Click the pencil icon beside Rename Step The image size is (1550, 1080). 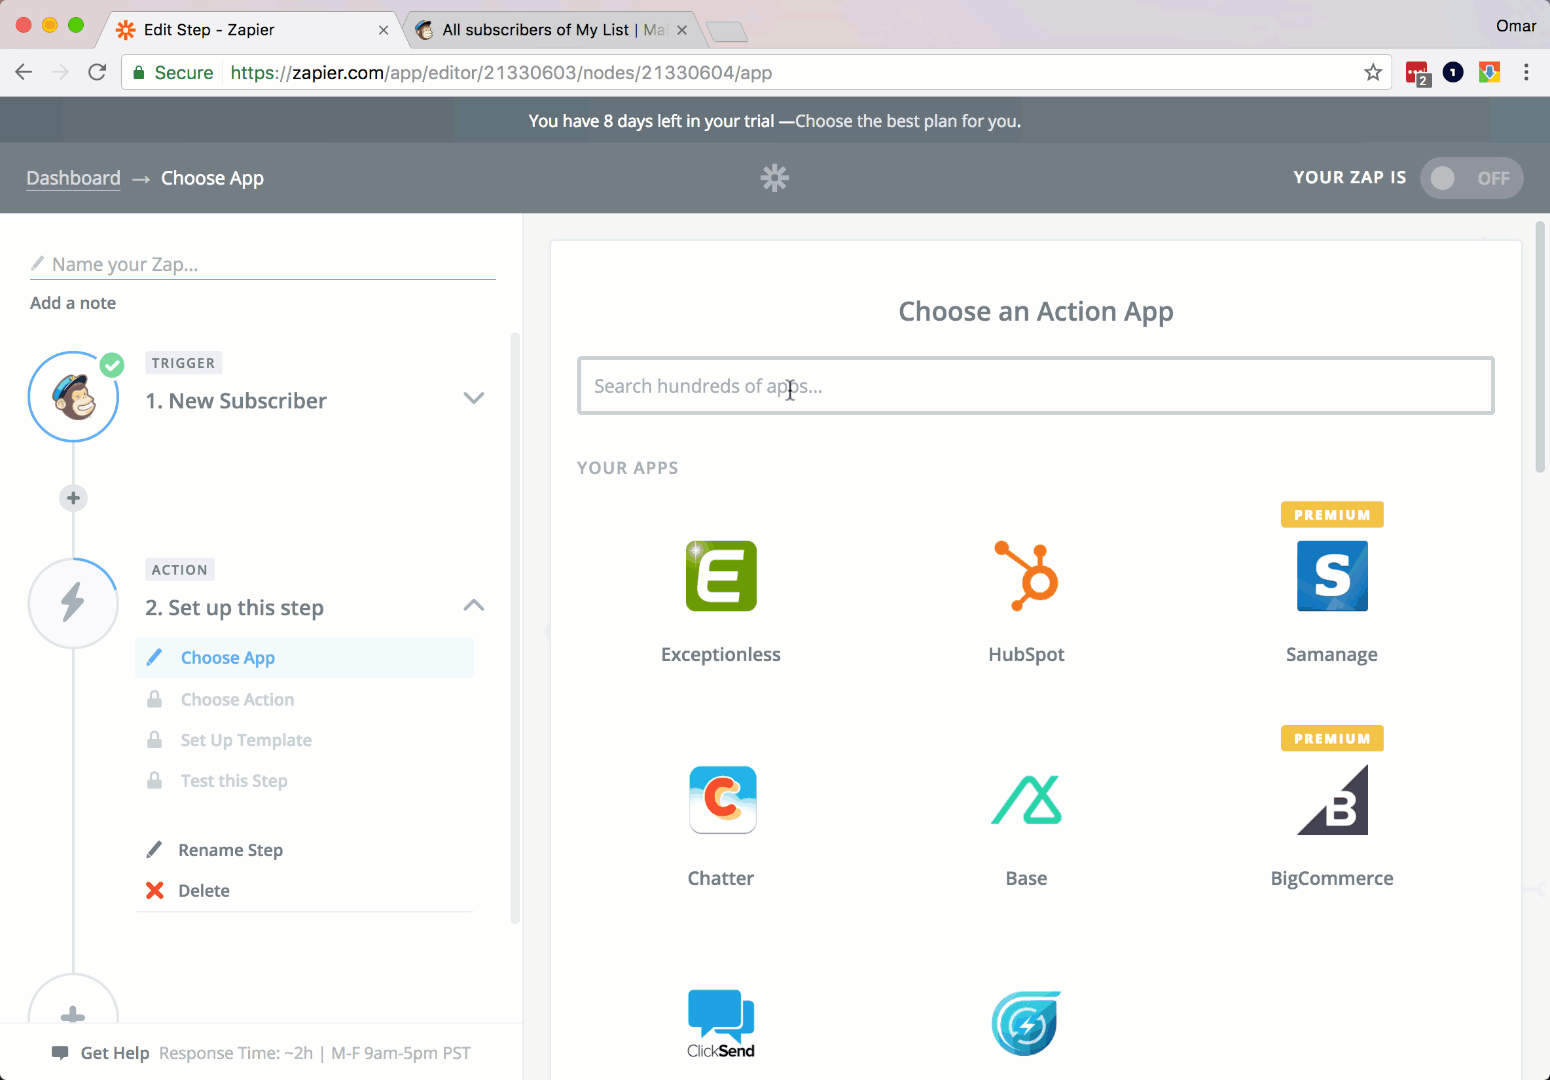154,850
